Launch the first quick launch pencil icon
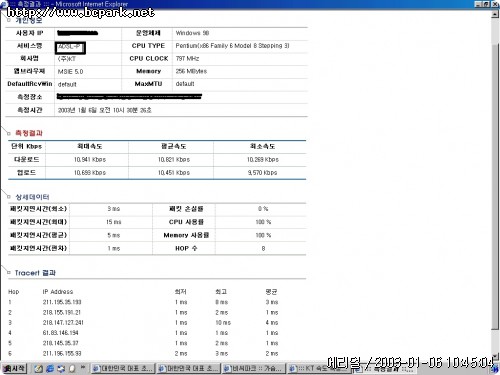500x375 pixels. click(x=38, y=369)
